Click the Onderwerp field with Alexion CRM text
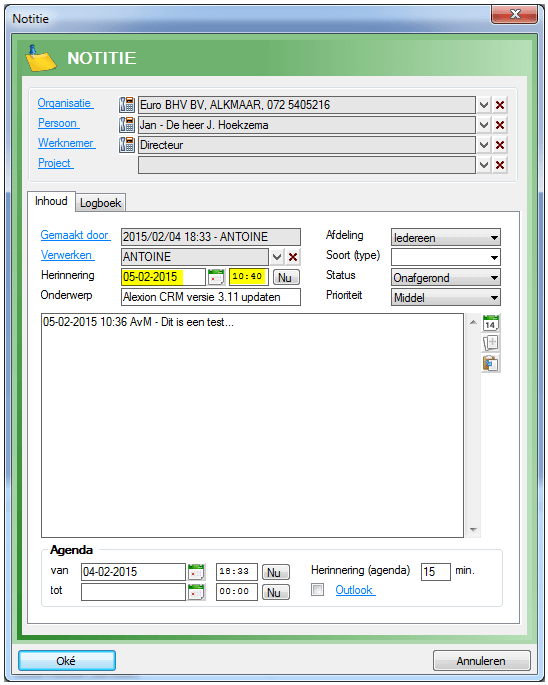 click(x=211, y=297)
